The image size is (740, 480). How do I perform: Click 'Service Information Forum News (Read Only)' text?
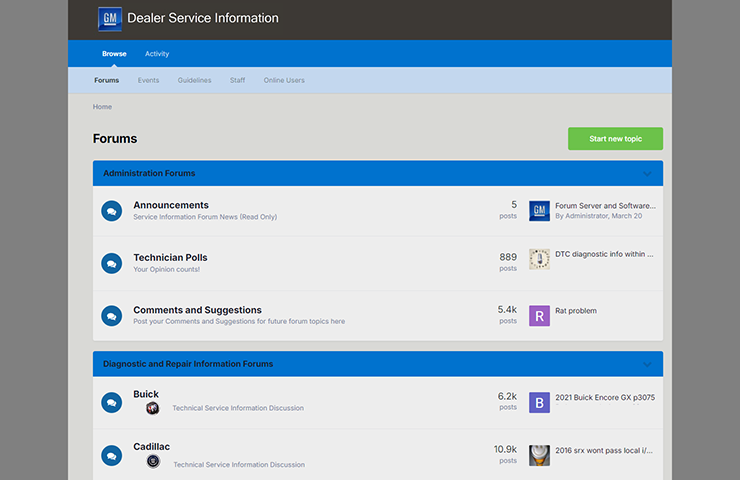click(x=205, y=217)
